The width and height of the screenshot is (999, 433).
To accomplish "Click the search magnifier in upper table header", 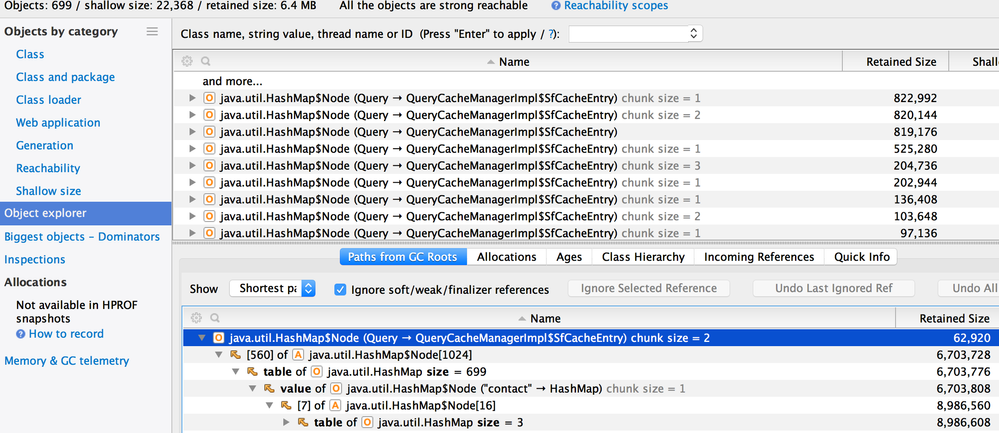I will (x=206, y=62).
